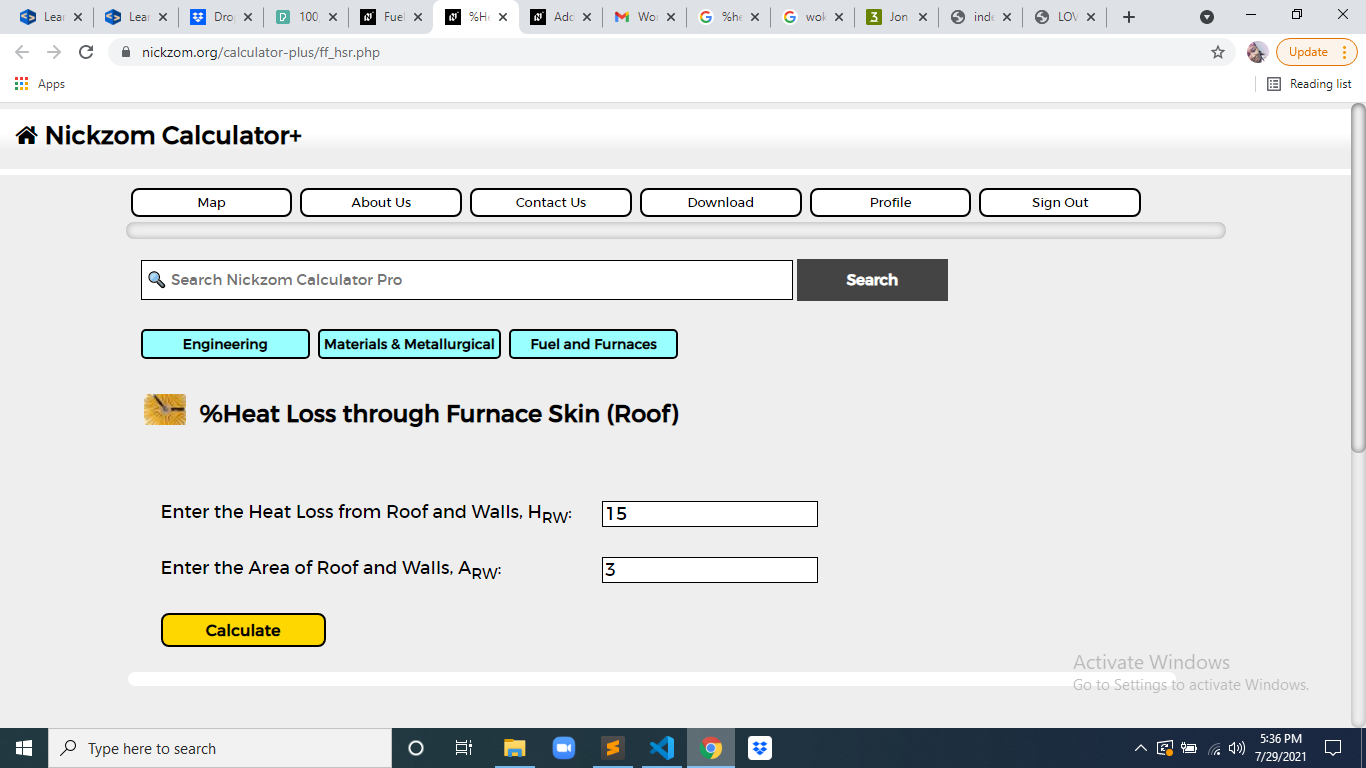Viewport: 1366px width, 768px height.
Task: Open a new tab with the plus icon
Action: click(x=1129, y=17)
